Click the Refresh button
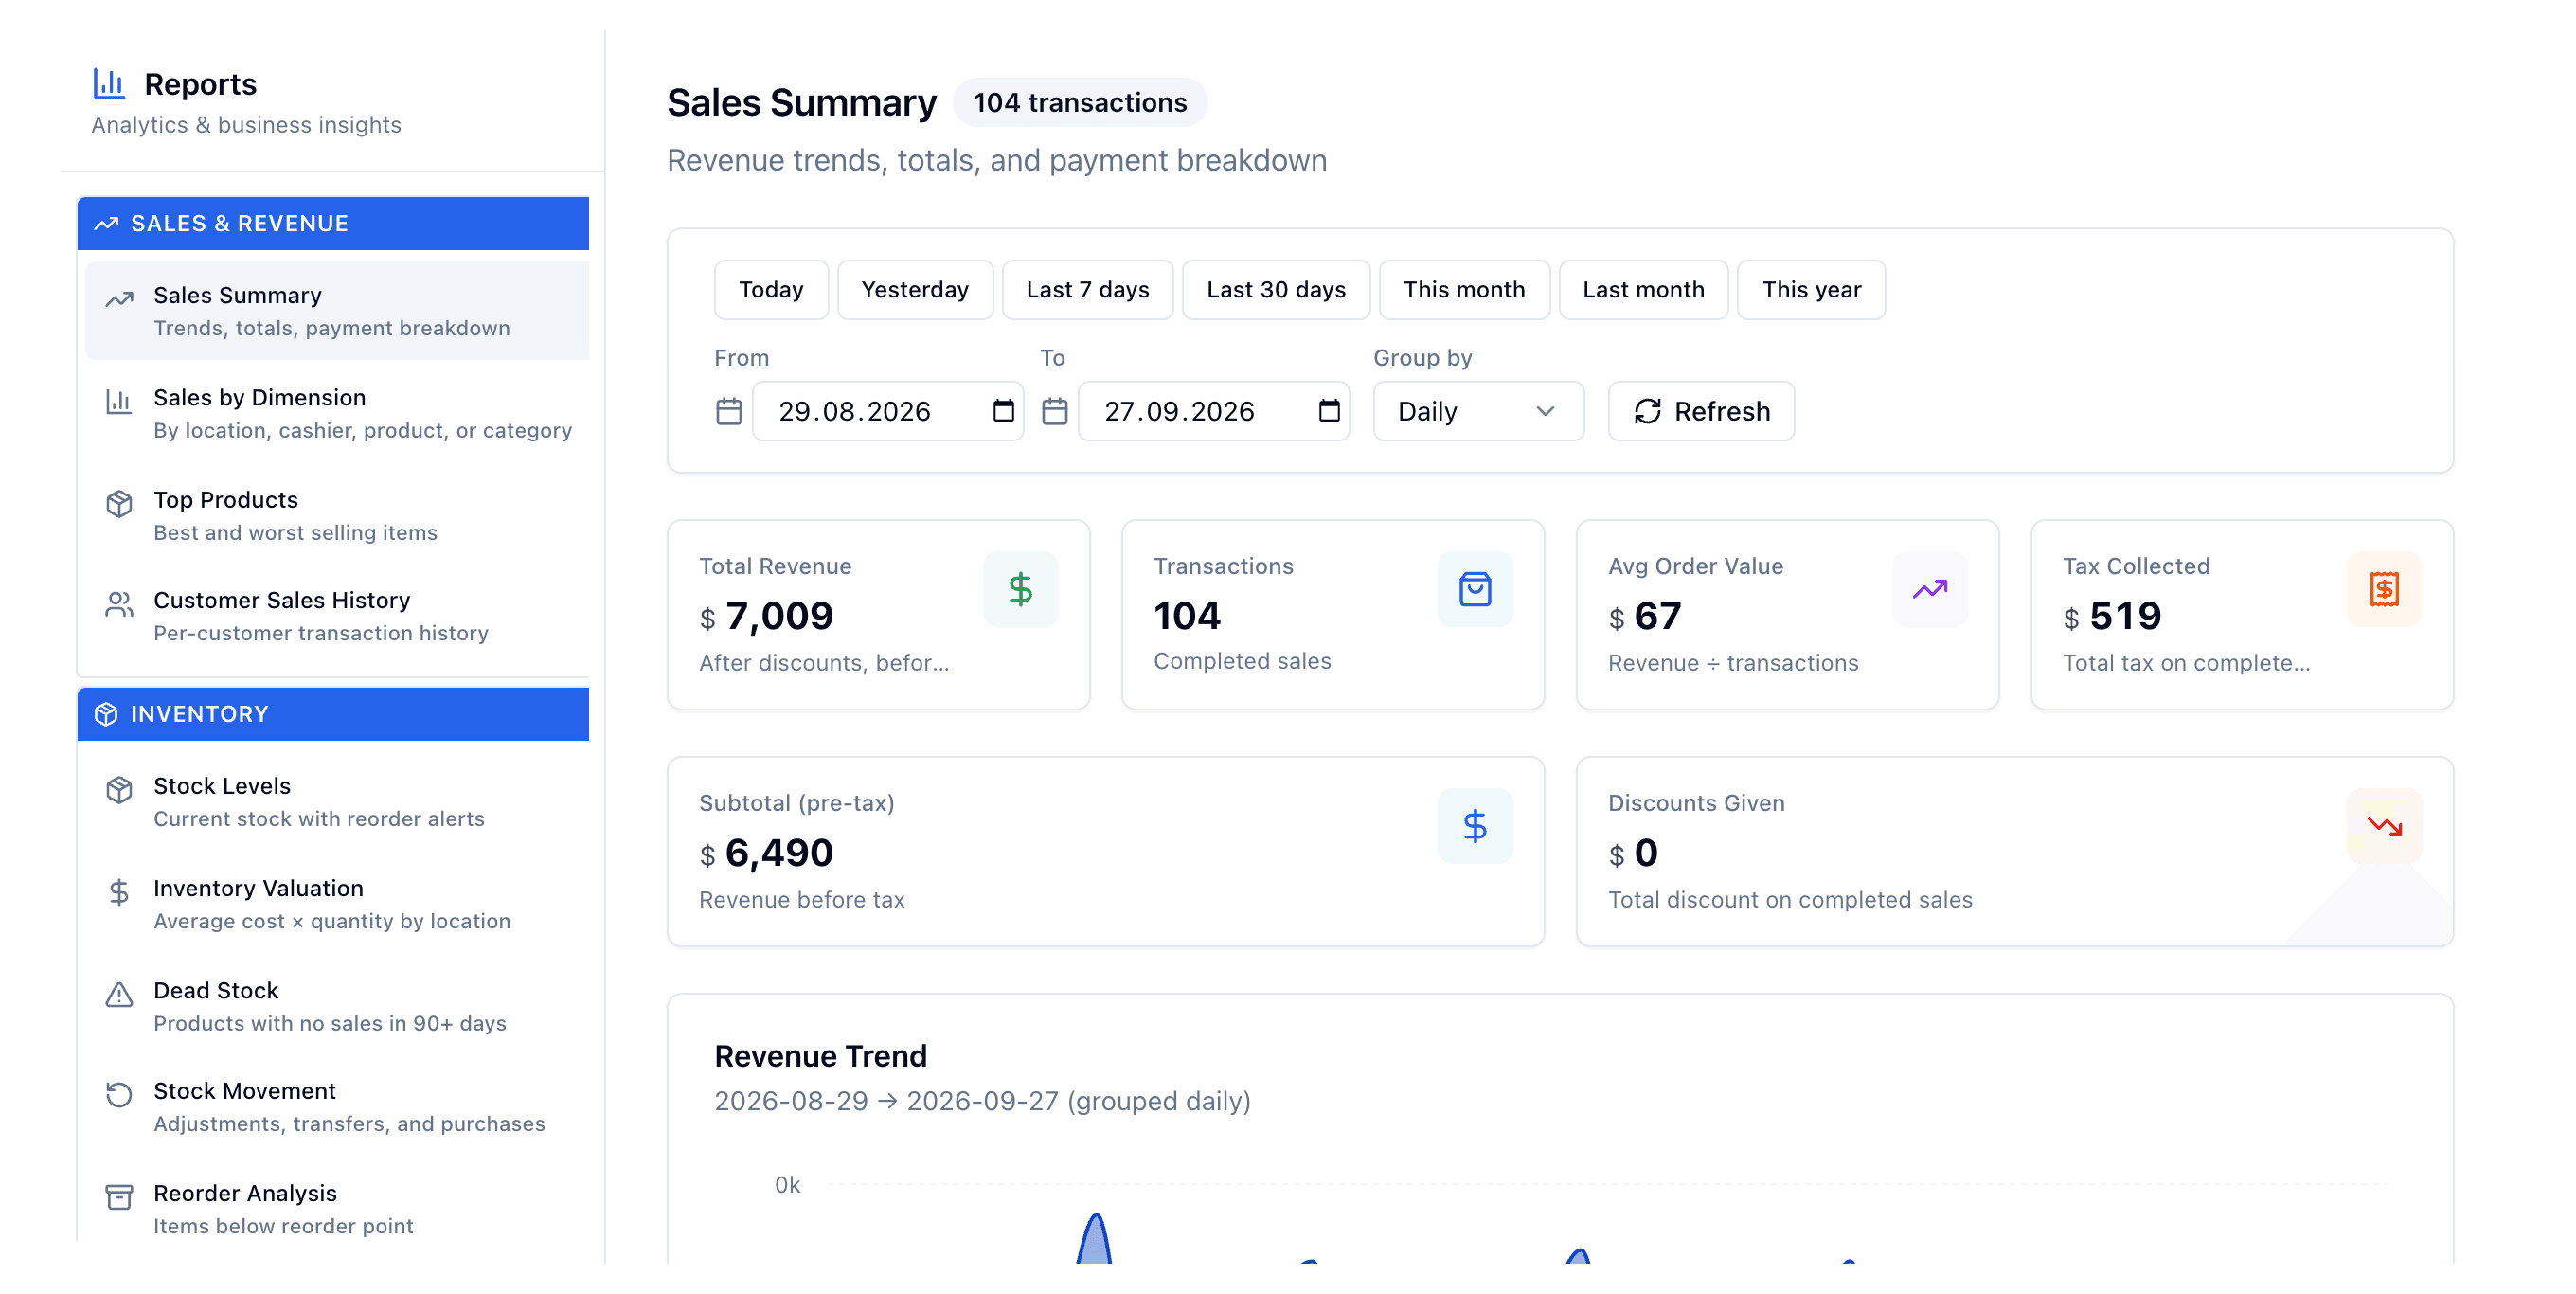This screenshot has width=2576, height=1294. [x=1701, y=411]
